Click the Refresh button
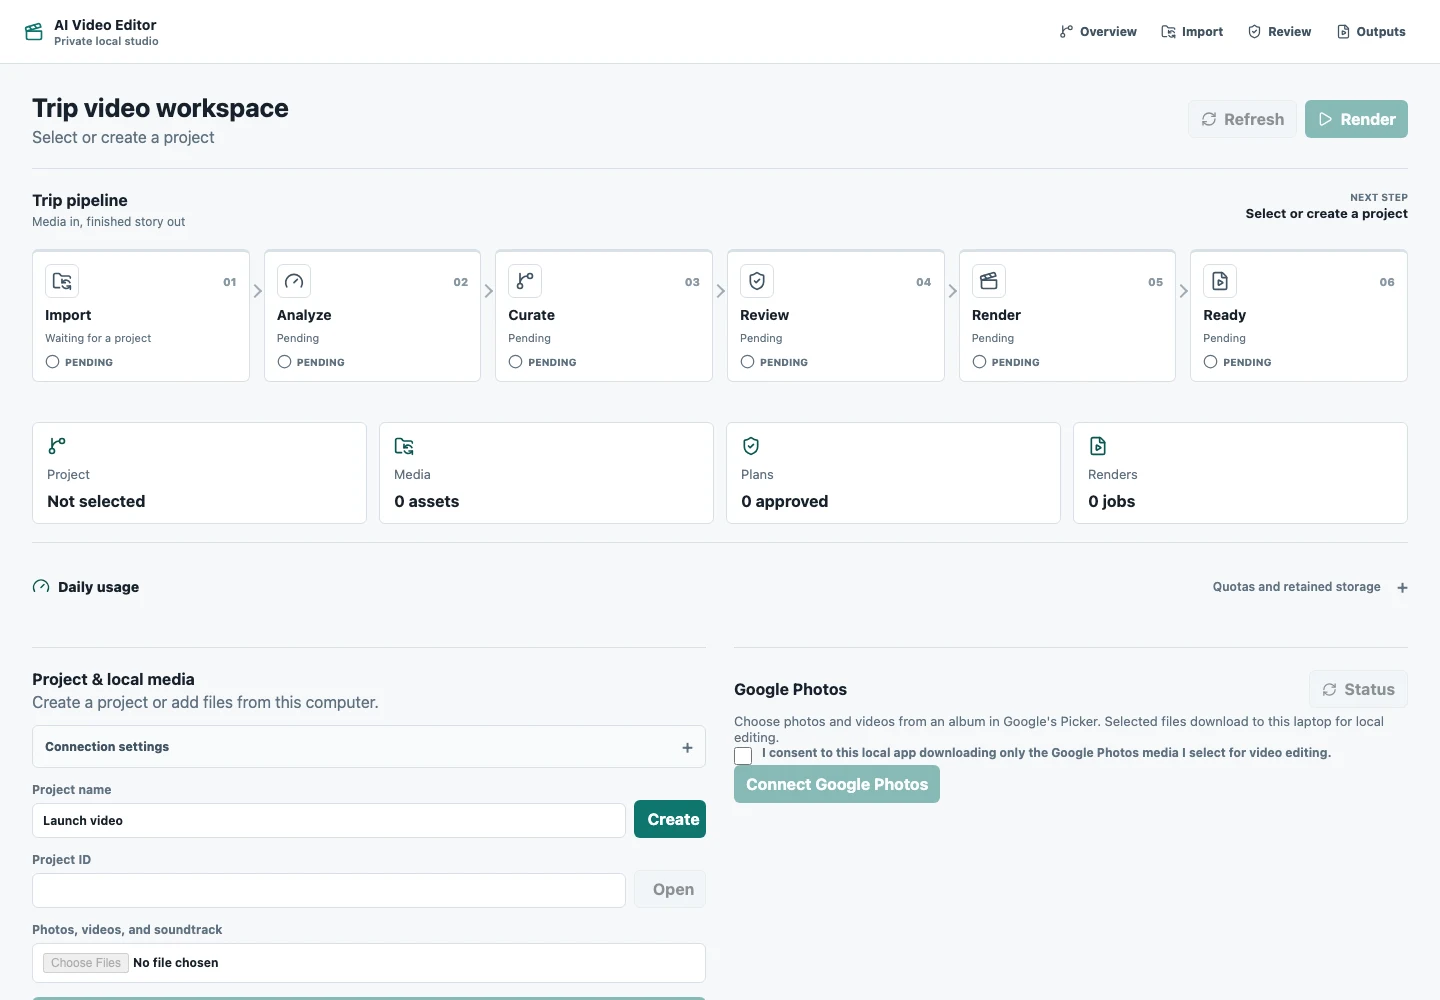This screenshot has width=1440, height=1000. 1242,119
